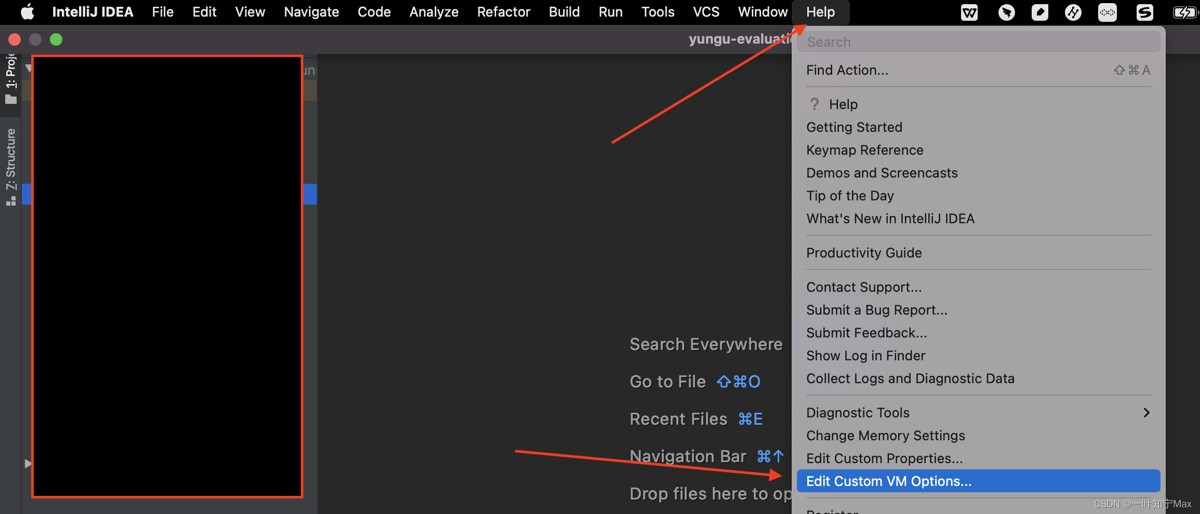Viewport: 1200px width, 514px height.
Task: Click the Go to File hint text
Action: (668, 382)
